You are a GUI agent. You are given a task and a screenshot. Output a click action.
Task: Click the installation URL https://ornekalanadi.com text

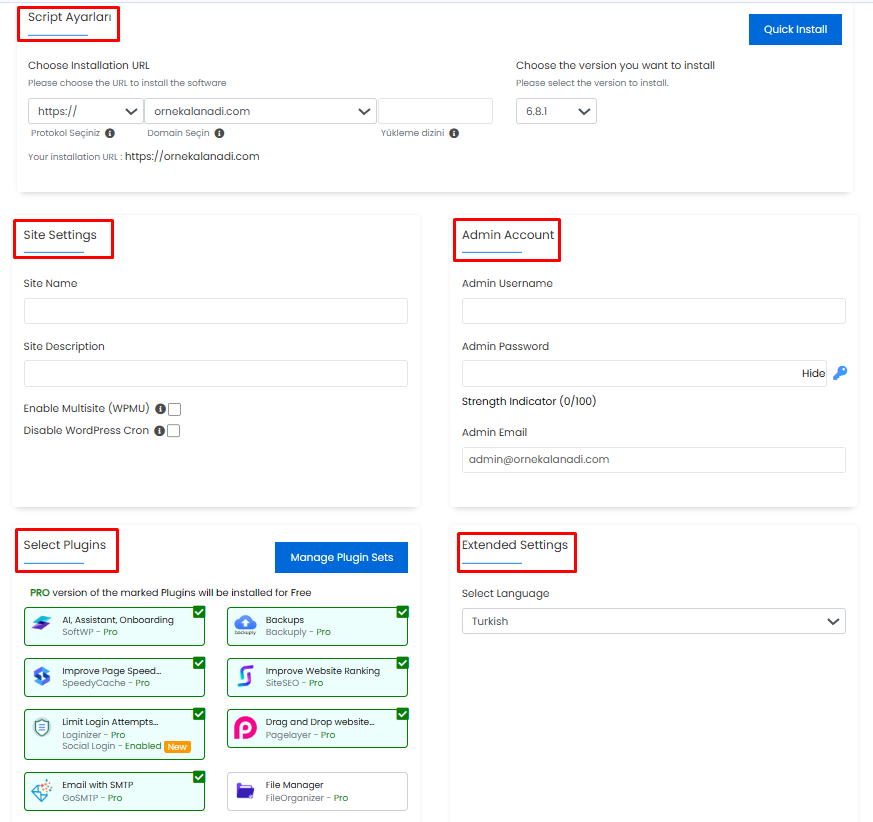(x=192, y=156)
